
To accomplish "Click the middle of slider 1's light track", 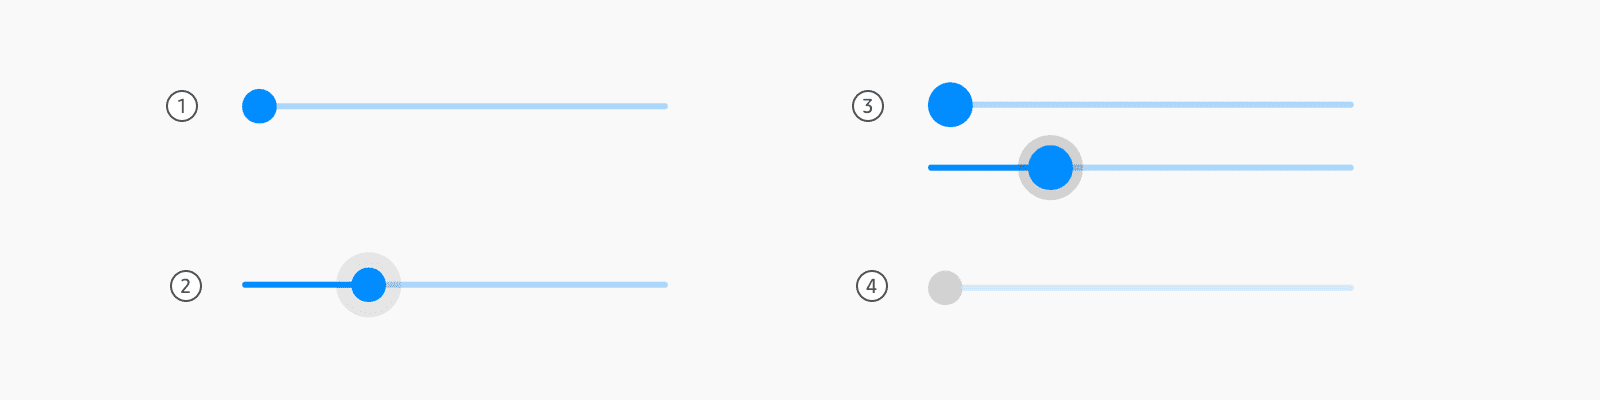I will [472, 106].
